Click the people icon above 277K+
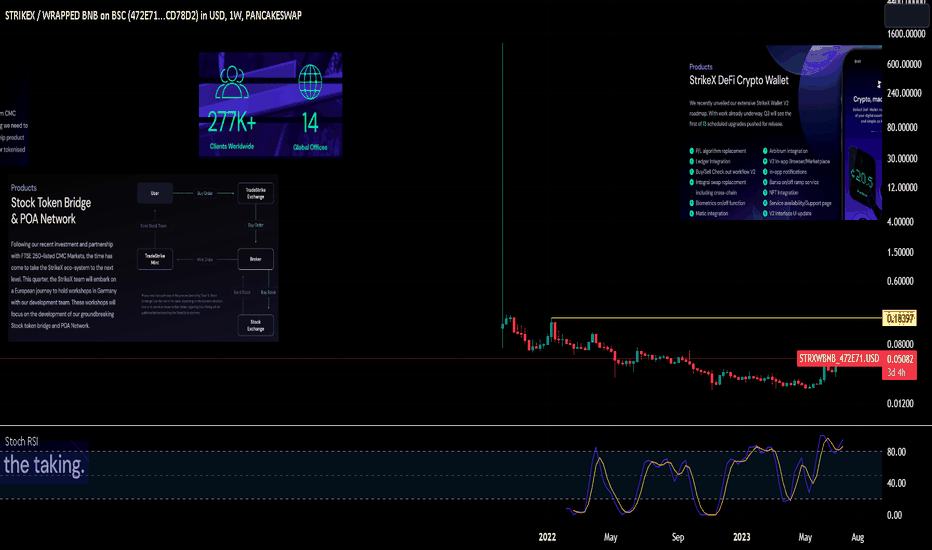The height and width of the screenshot is (550, 932). [x=232, y=82]
